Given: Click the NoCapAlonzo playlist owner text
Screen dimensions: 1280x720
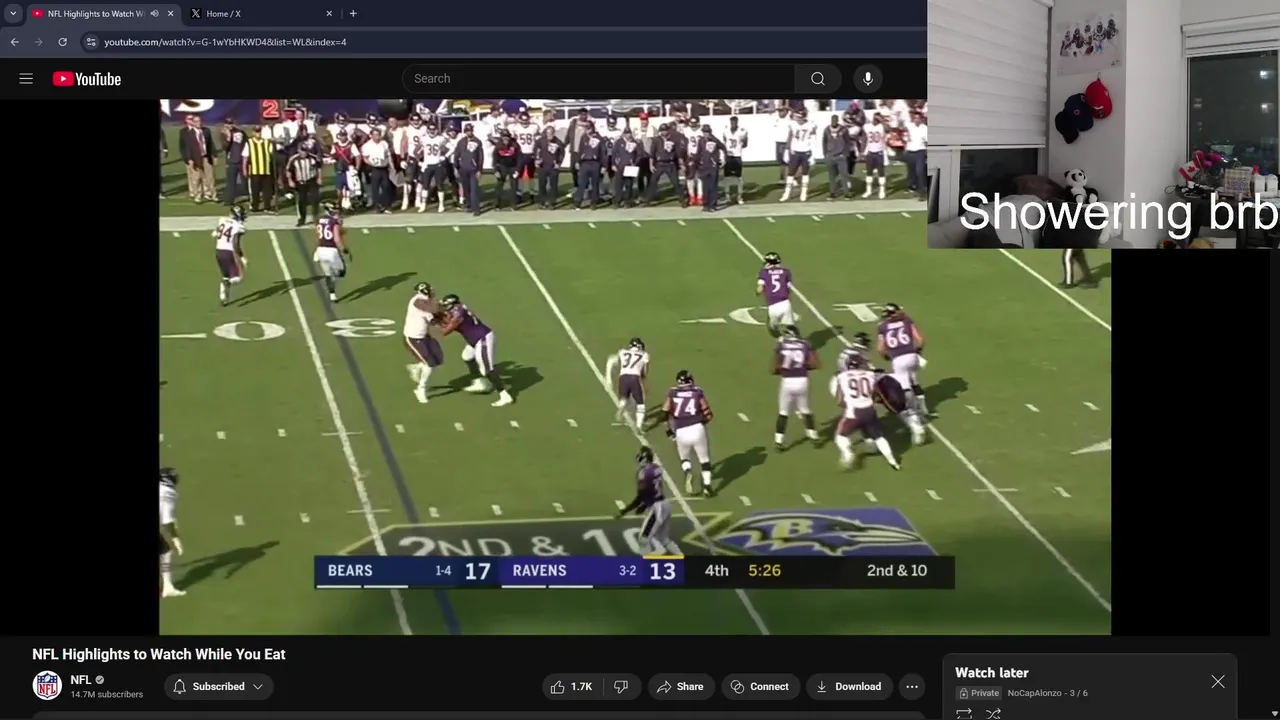Looking at the screenshot, I should [1034, 693].
